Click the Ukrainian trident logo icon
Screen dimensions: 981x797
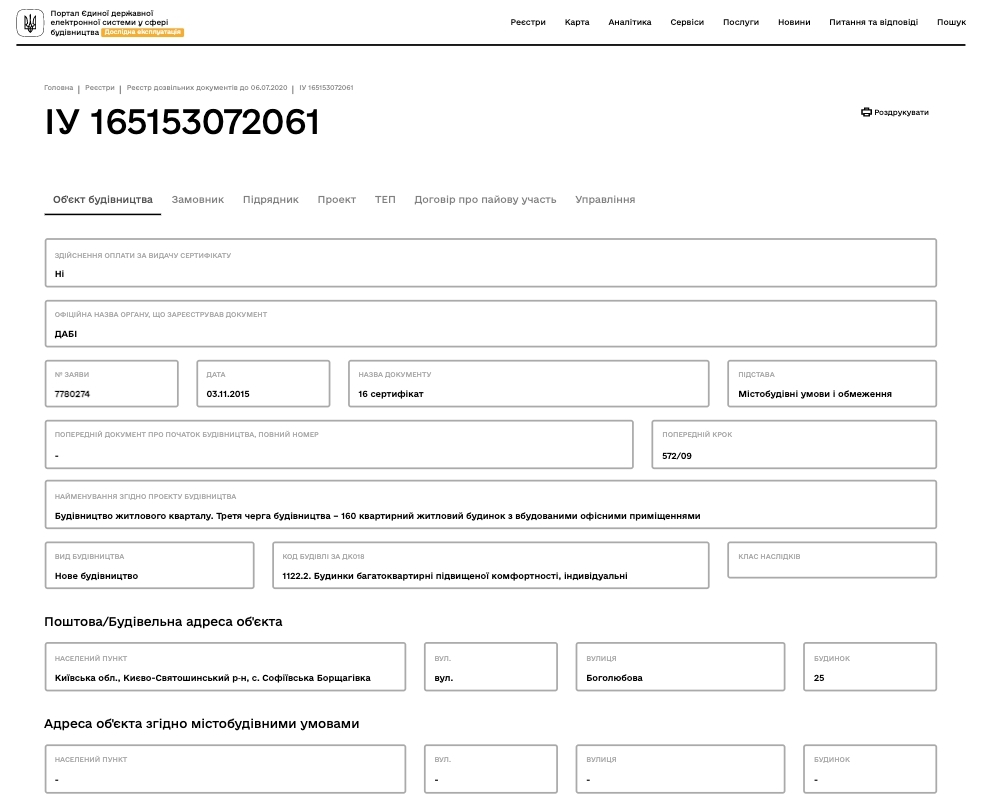click(30, 23)
